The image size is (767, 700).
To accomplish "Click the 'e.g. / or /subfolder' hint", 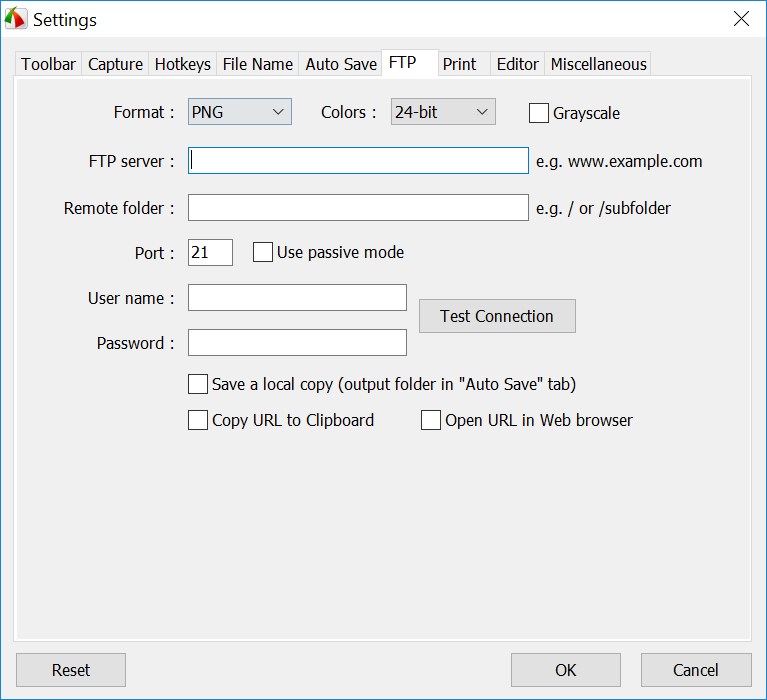I will pos(603,208).
